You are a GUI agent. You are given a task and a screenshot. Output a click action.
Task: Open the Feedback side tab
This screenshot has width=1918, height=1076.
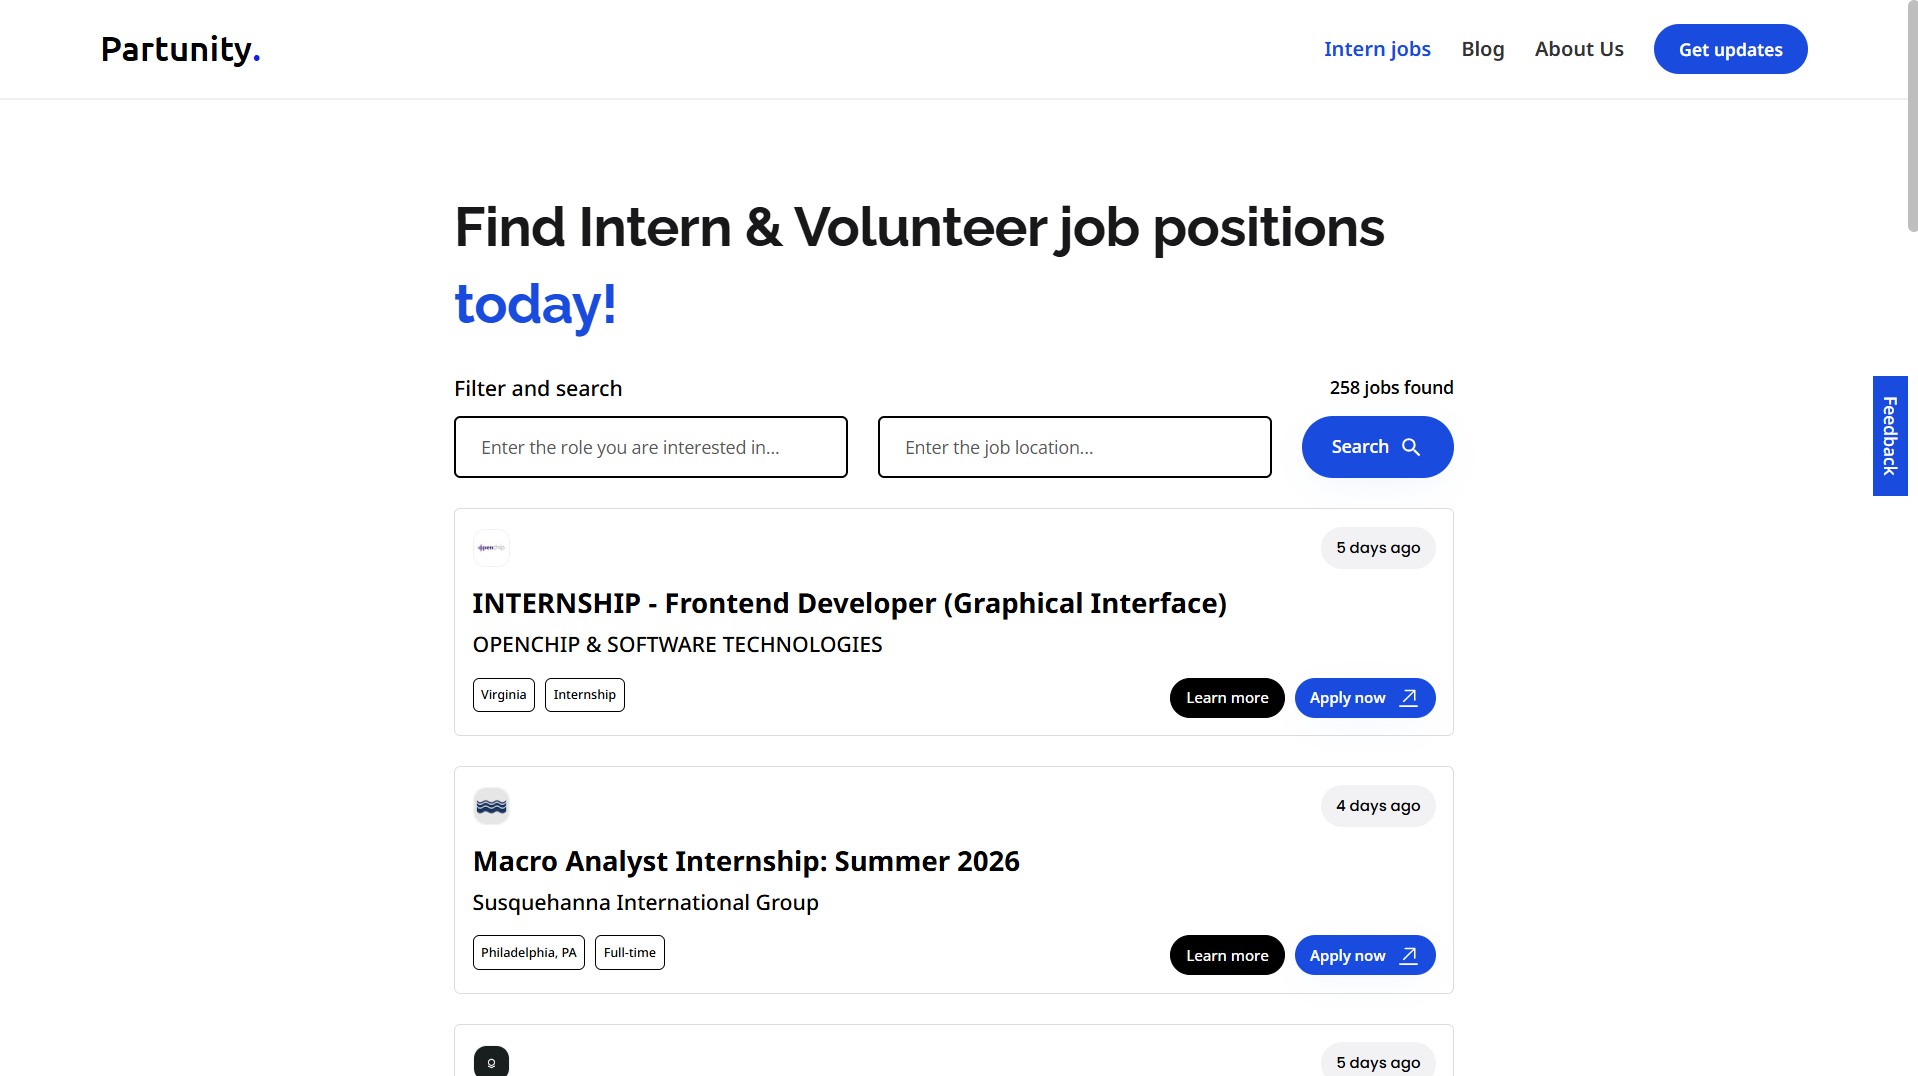coord(1889,436)
